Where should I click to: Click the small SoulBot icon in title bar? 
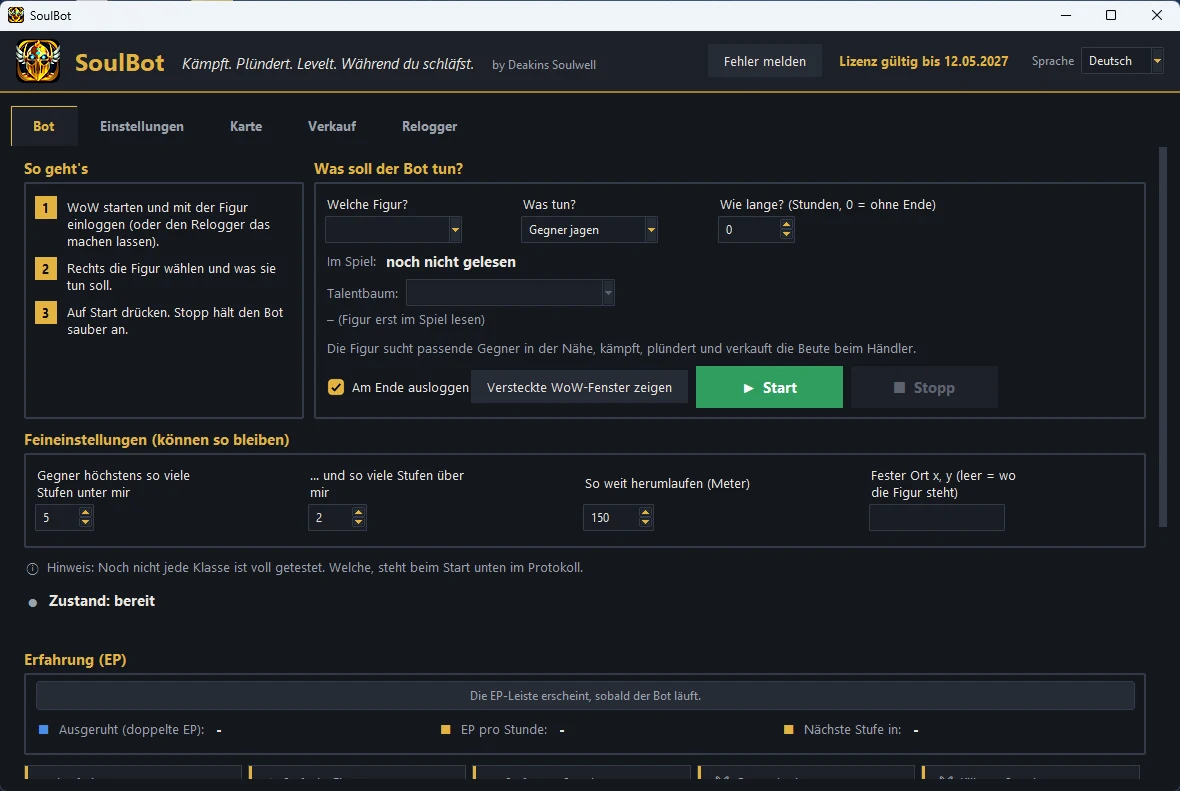tap(16, 15)
